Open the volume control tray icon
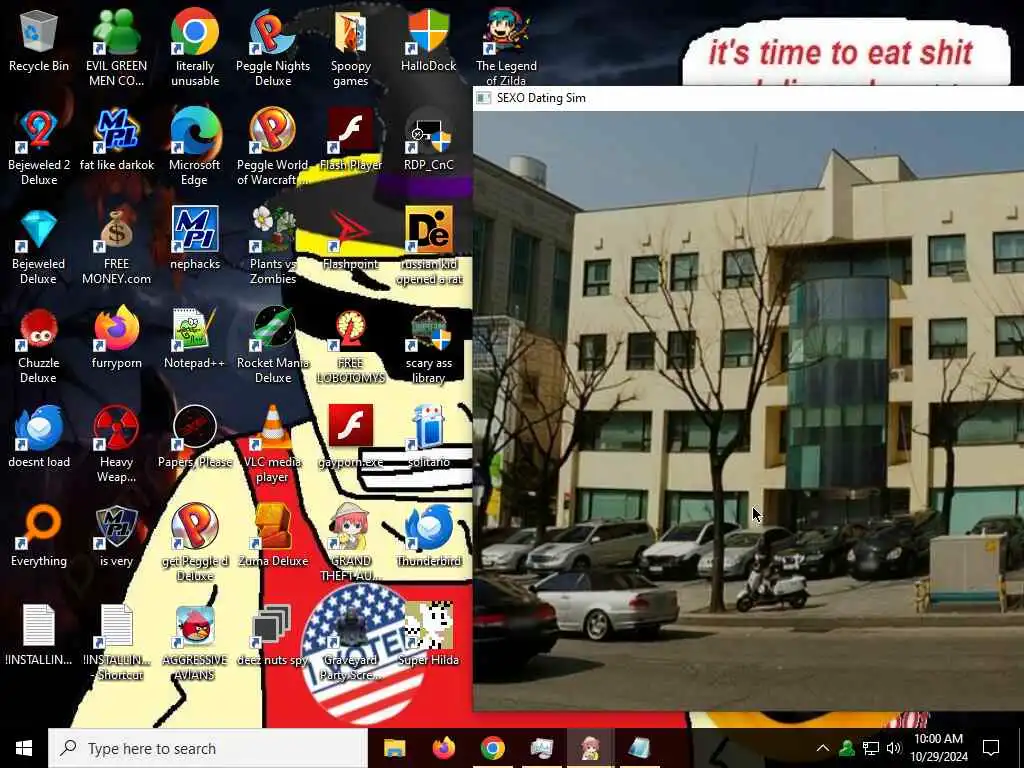This screenshot has height=768, width=1024. [894, 748]
